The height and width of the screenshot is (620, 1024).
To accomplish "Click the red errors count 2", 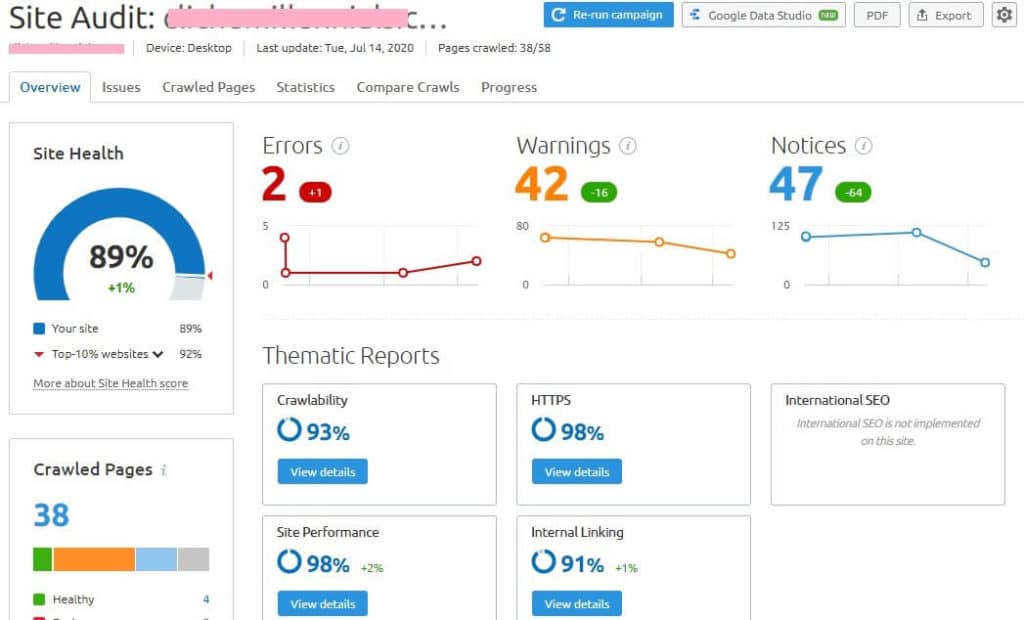I will click(x=274, y=184).
